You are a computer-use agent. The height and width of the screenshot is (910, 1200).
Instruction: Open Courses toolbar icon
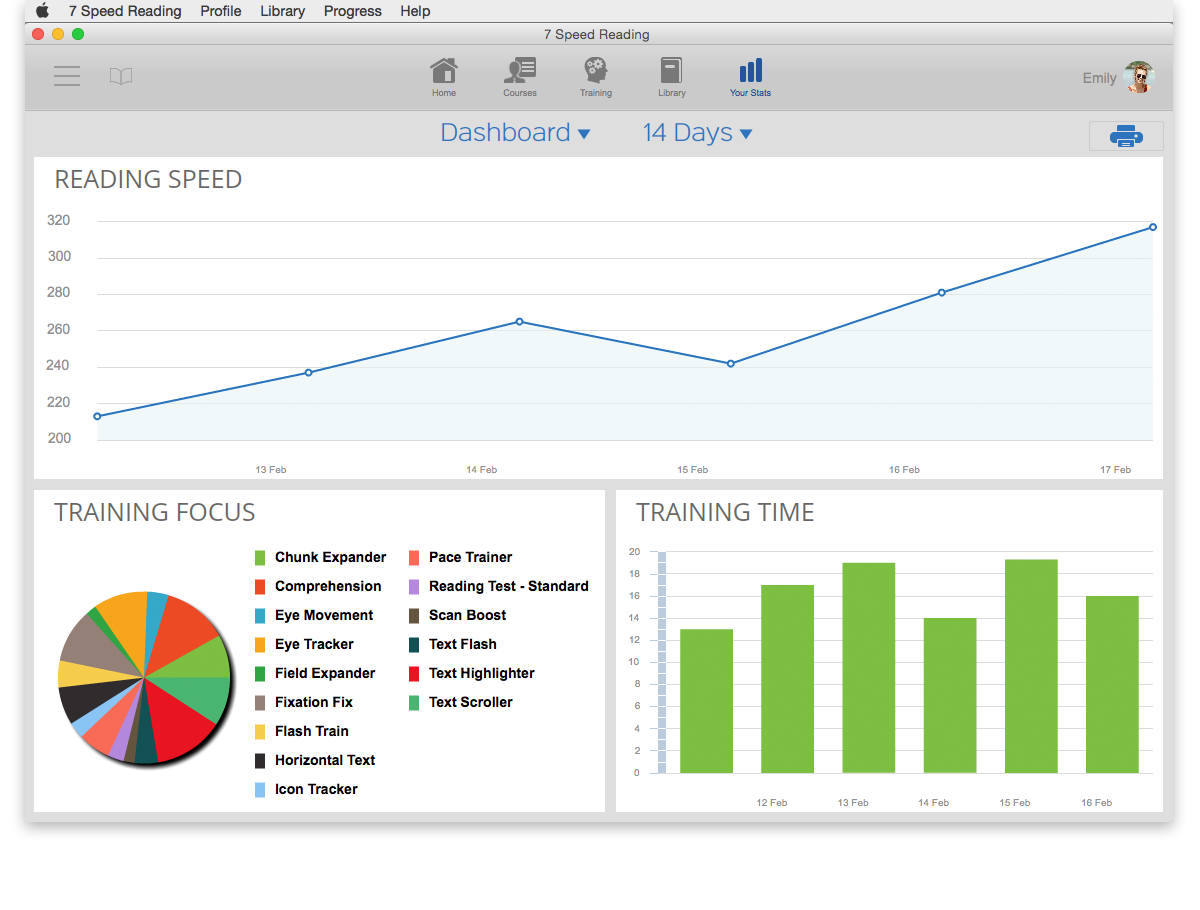520,71
